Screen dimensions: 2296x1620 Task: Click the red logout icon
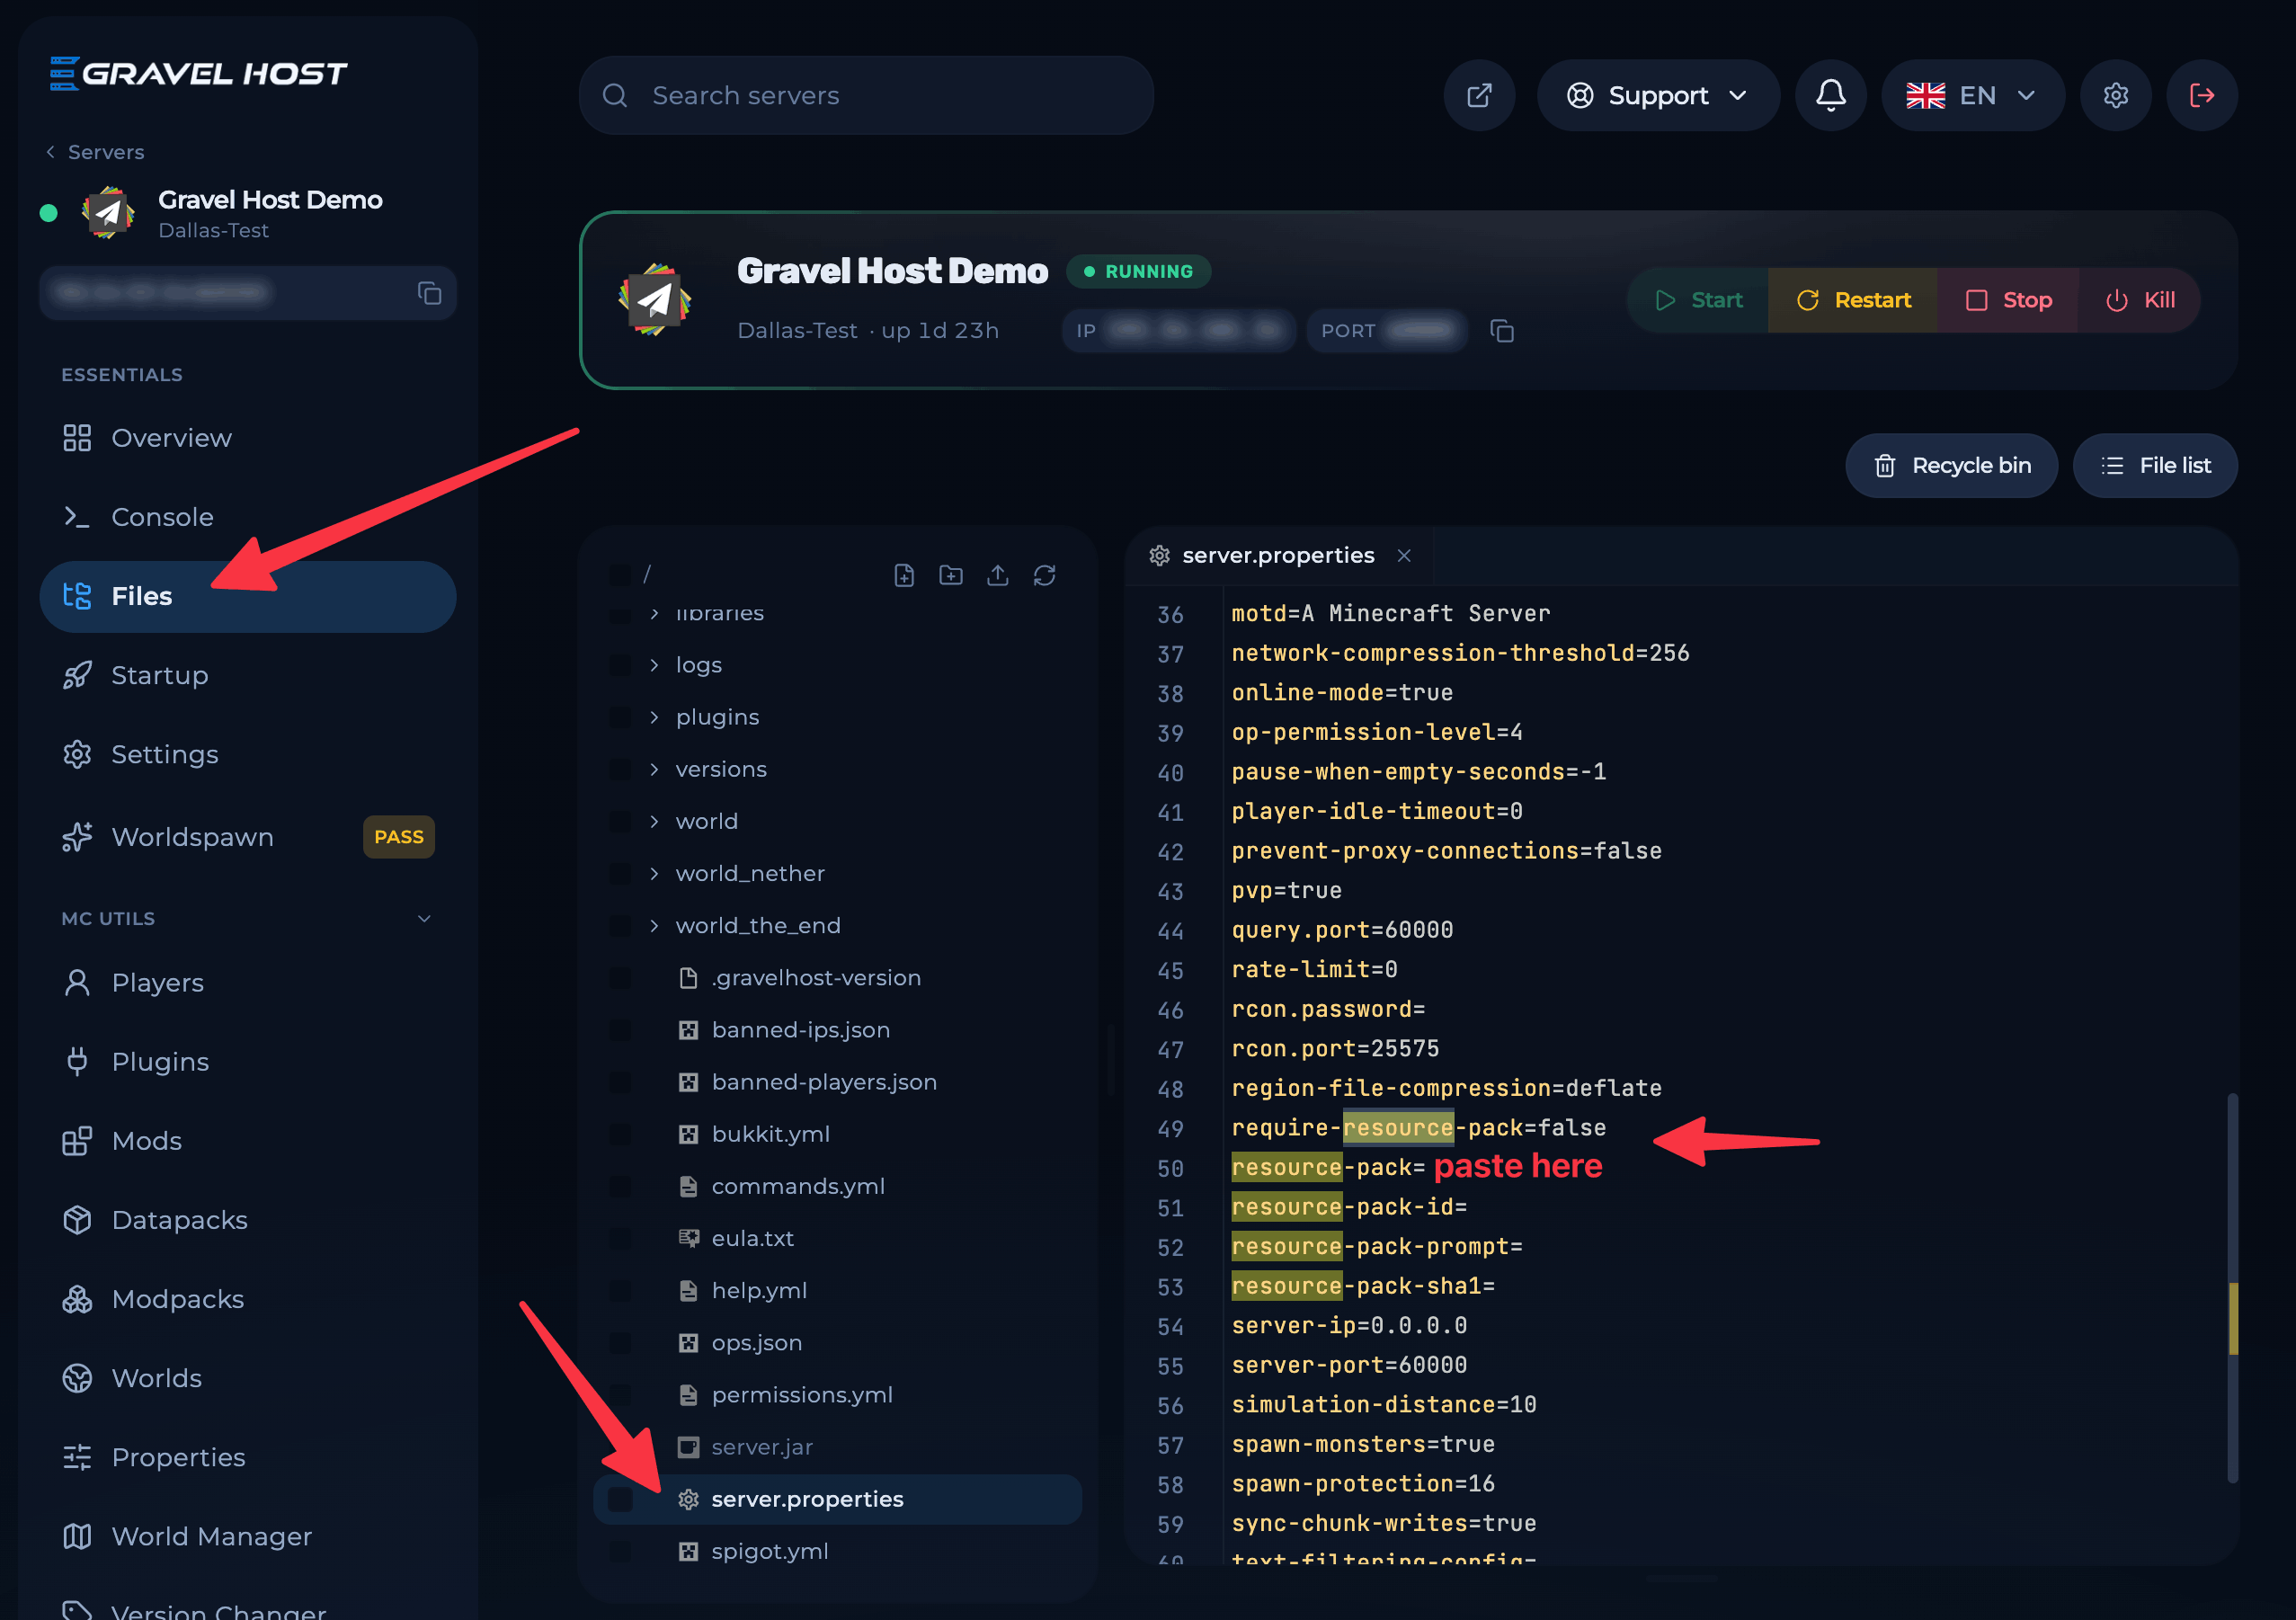pos(2202,95)
